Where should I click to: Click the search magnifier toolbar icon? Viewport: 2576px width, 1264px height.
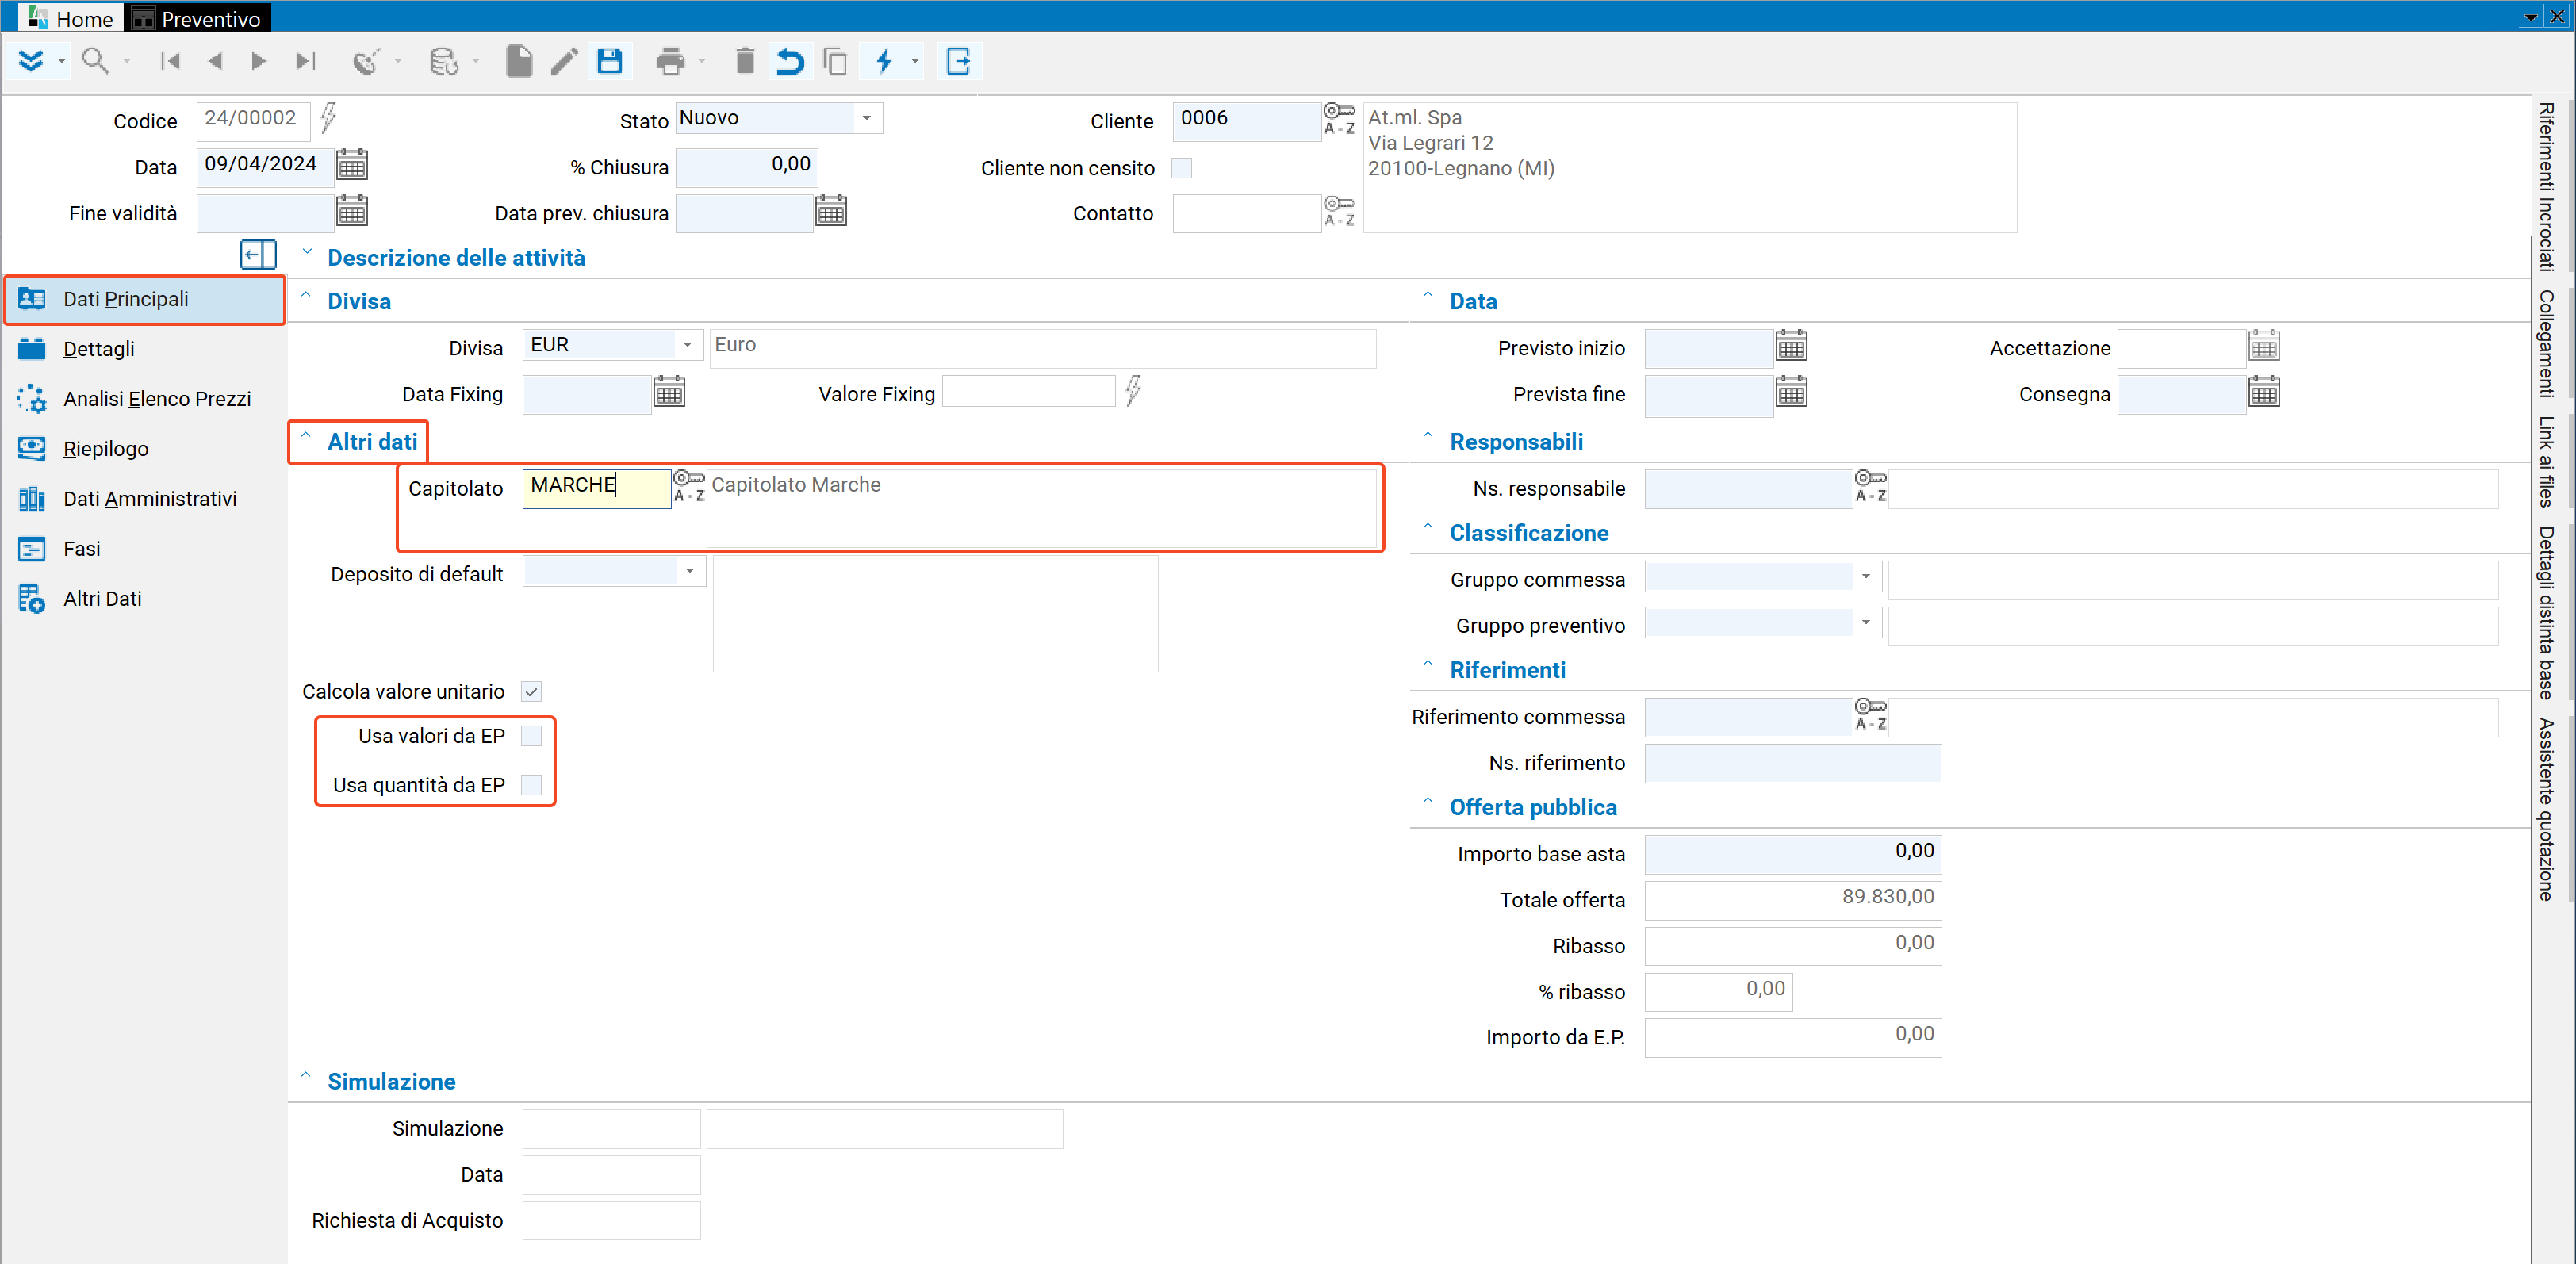pos(95,61)
